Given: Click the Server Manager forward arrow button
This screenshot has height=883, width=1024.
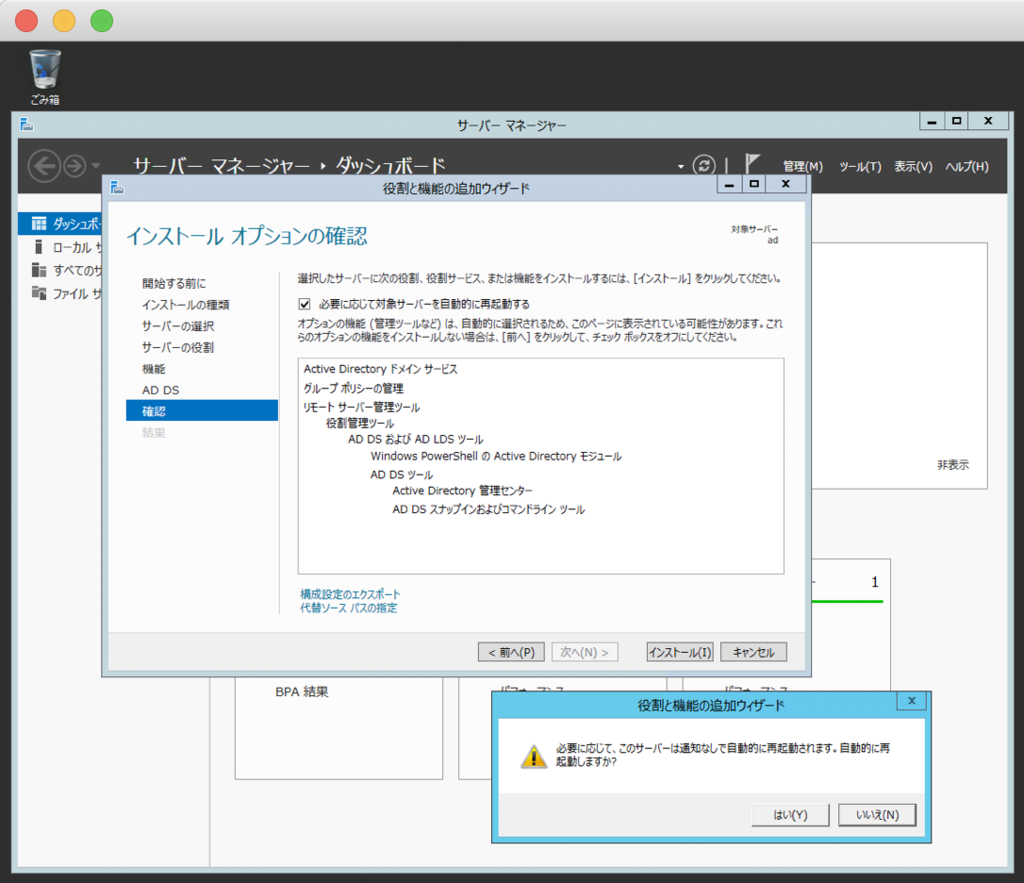Looking at the screenshot, I should coord(74,166).
